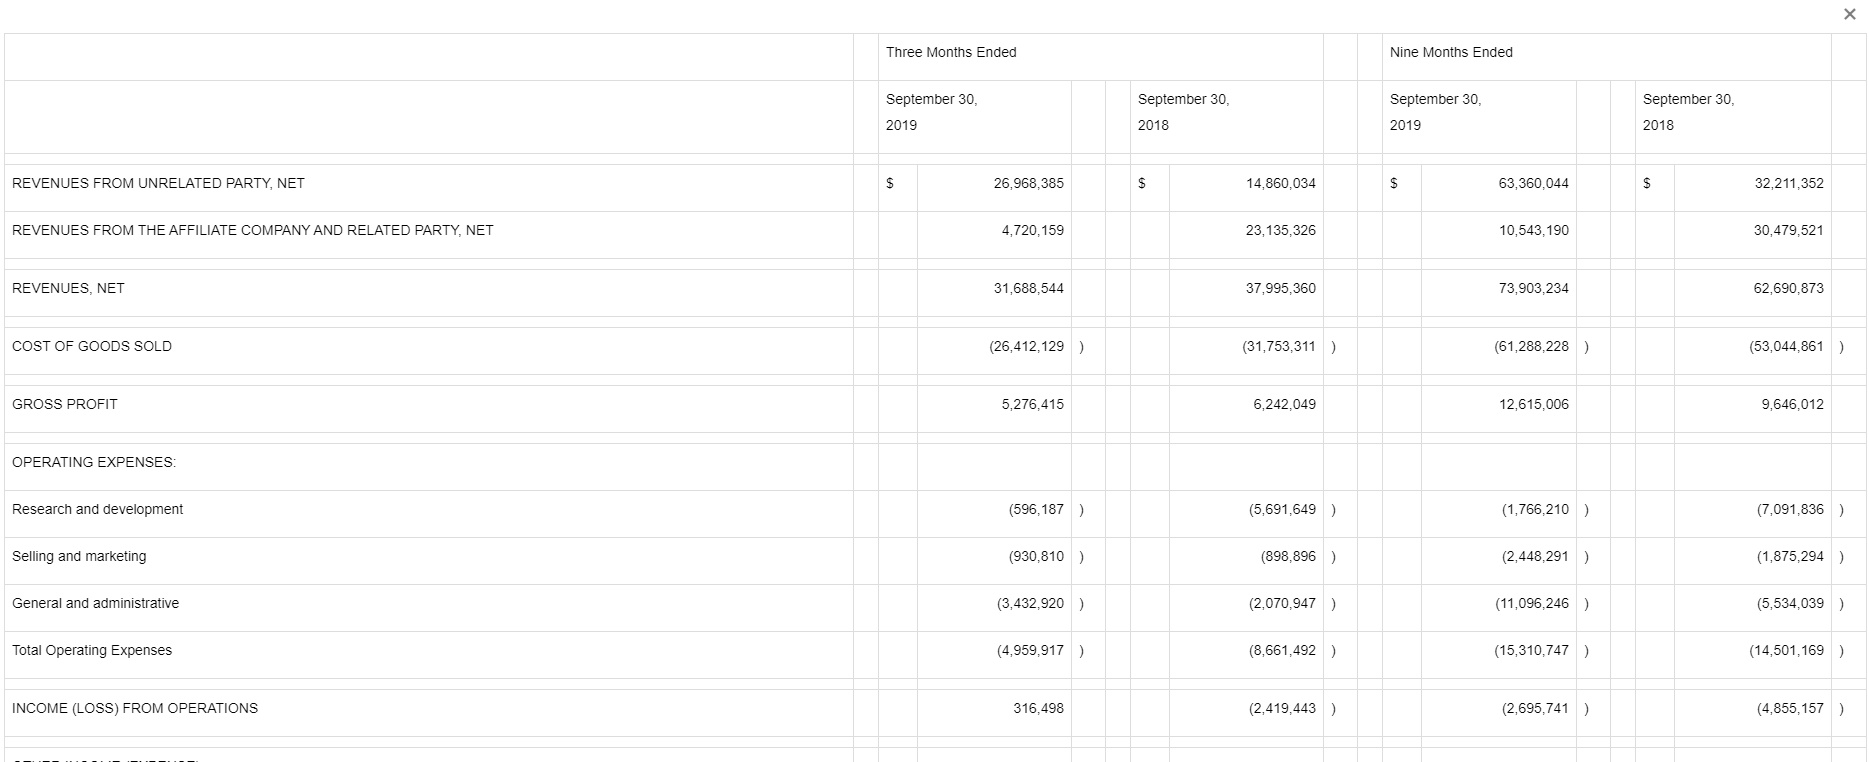Click the INCOME (LOSS) FROM OPERATIONS label
Image resolution: width=1869 pixels, height=762 pixels.
[135, 709]
